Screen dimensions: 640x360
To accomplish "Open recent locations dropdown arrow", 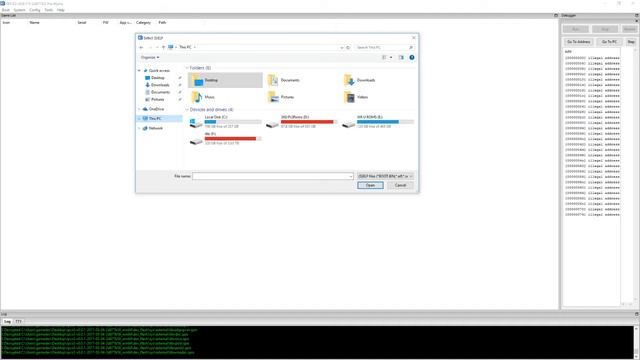I will coord(157,47).
